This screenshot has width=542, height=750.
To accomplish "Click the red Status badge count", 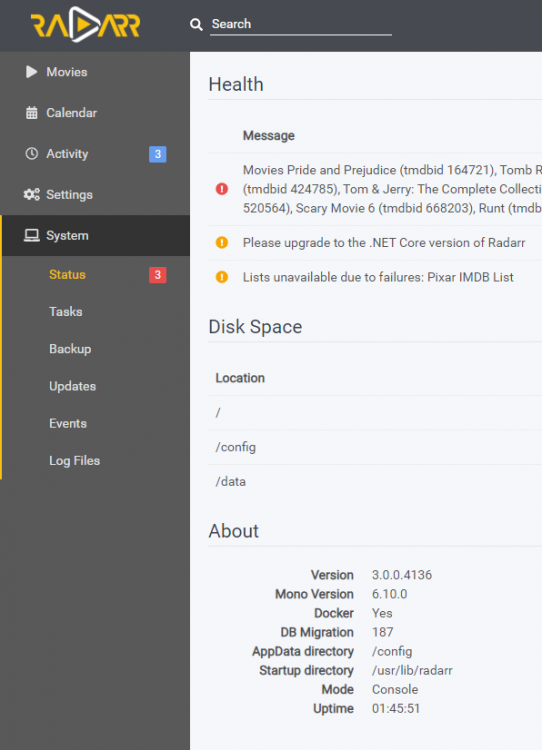I will point(158,275).
